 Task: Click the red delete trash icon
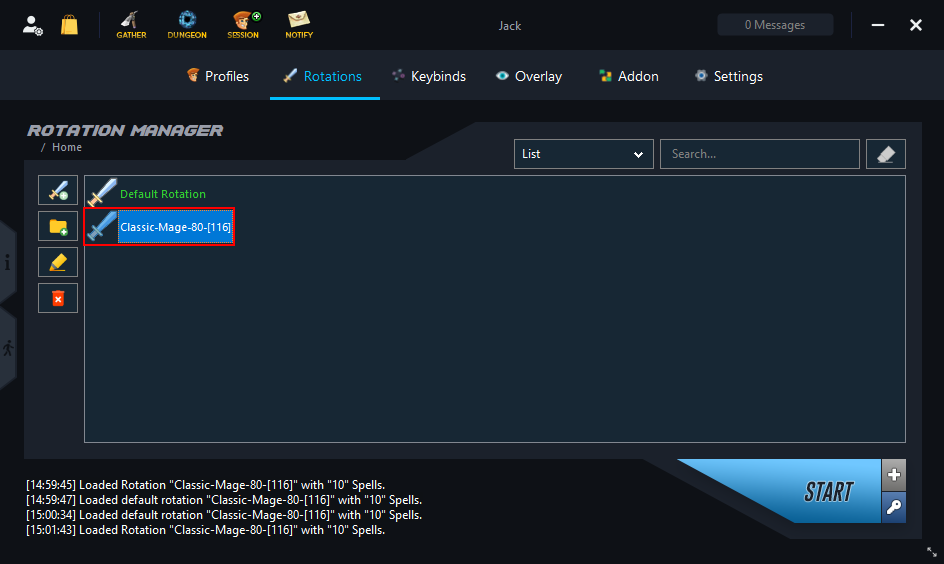58,298
